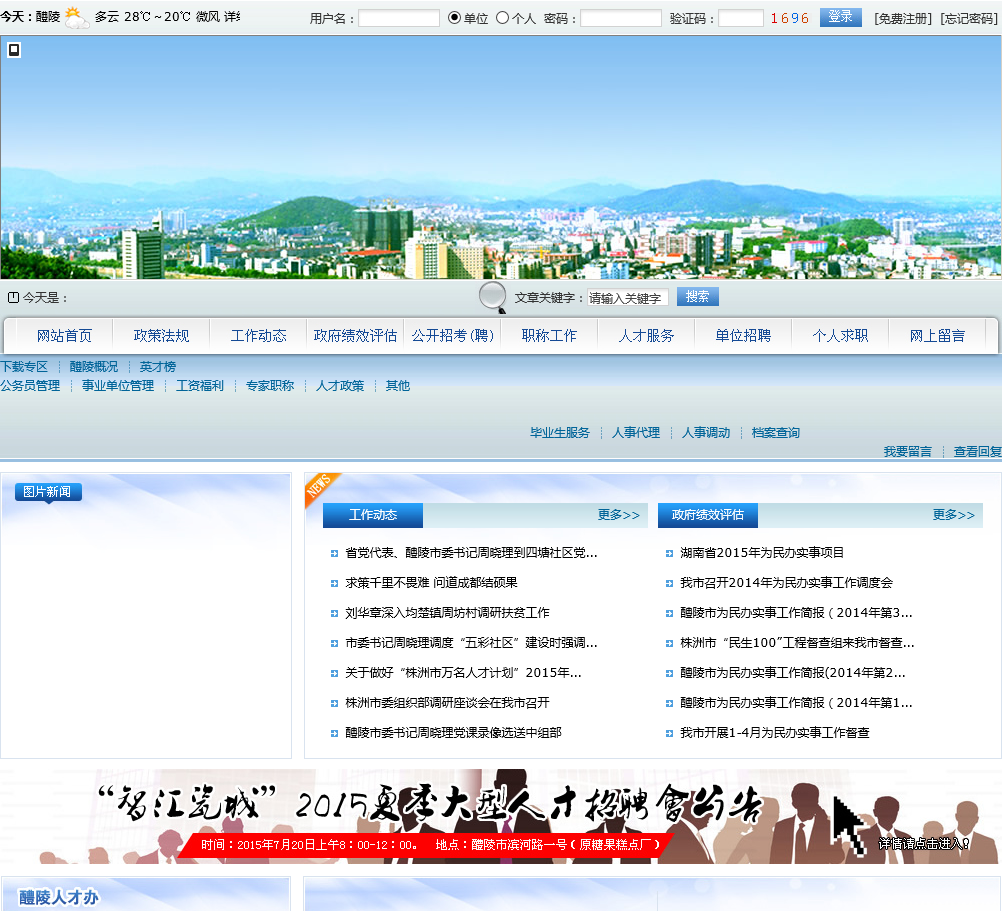
Task: Open 公开招考(聘) navigation item
Action: [452, 335]
